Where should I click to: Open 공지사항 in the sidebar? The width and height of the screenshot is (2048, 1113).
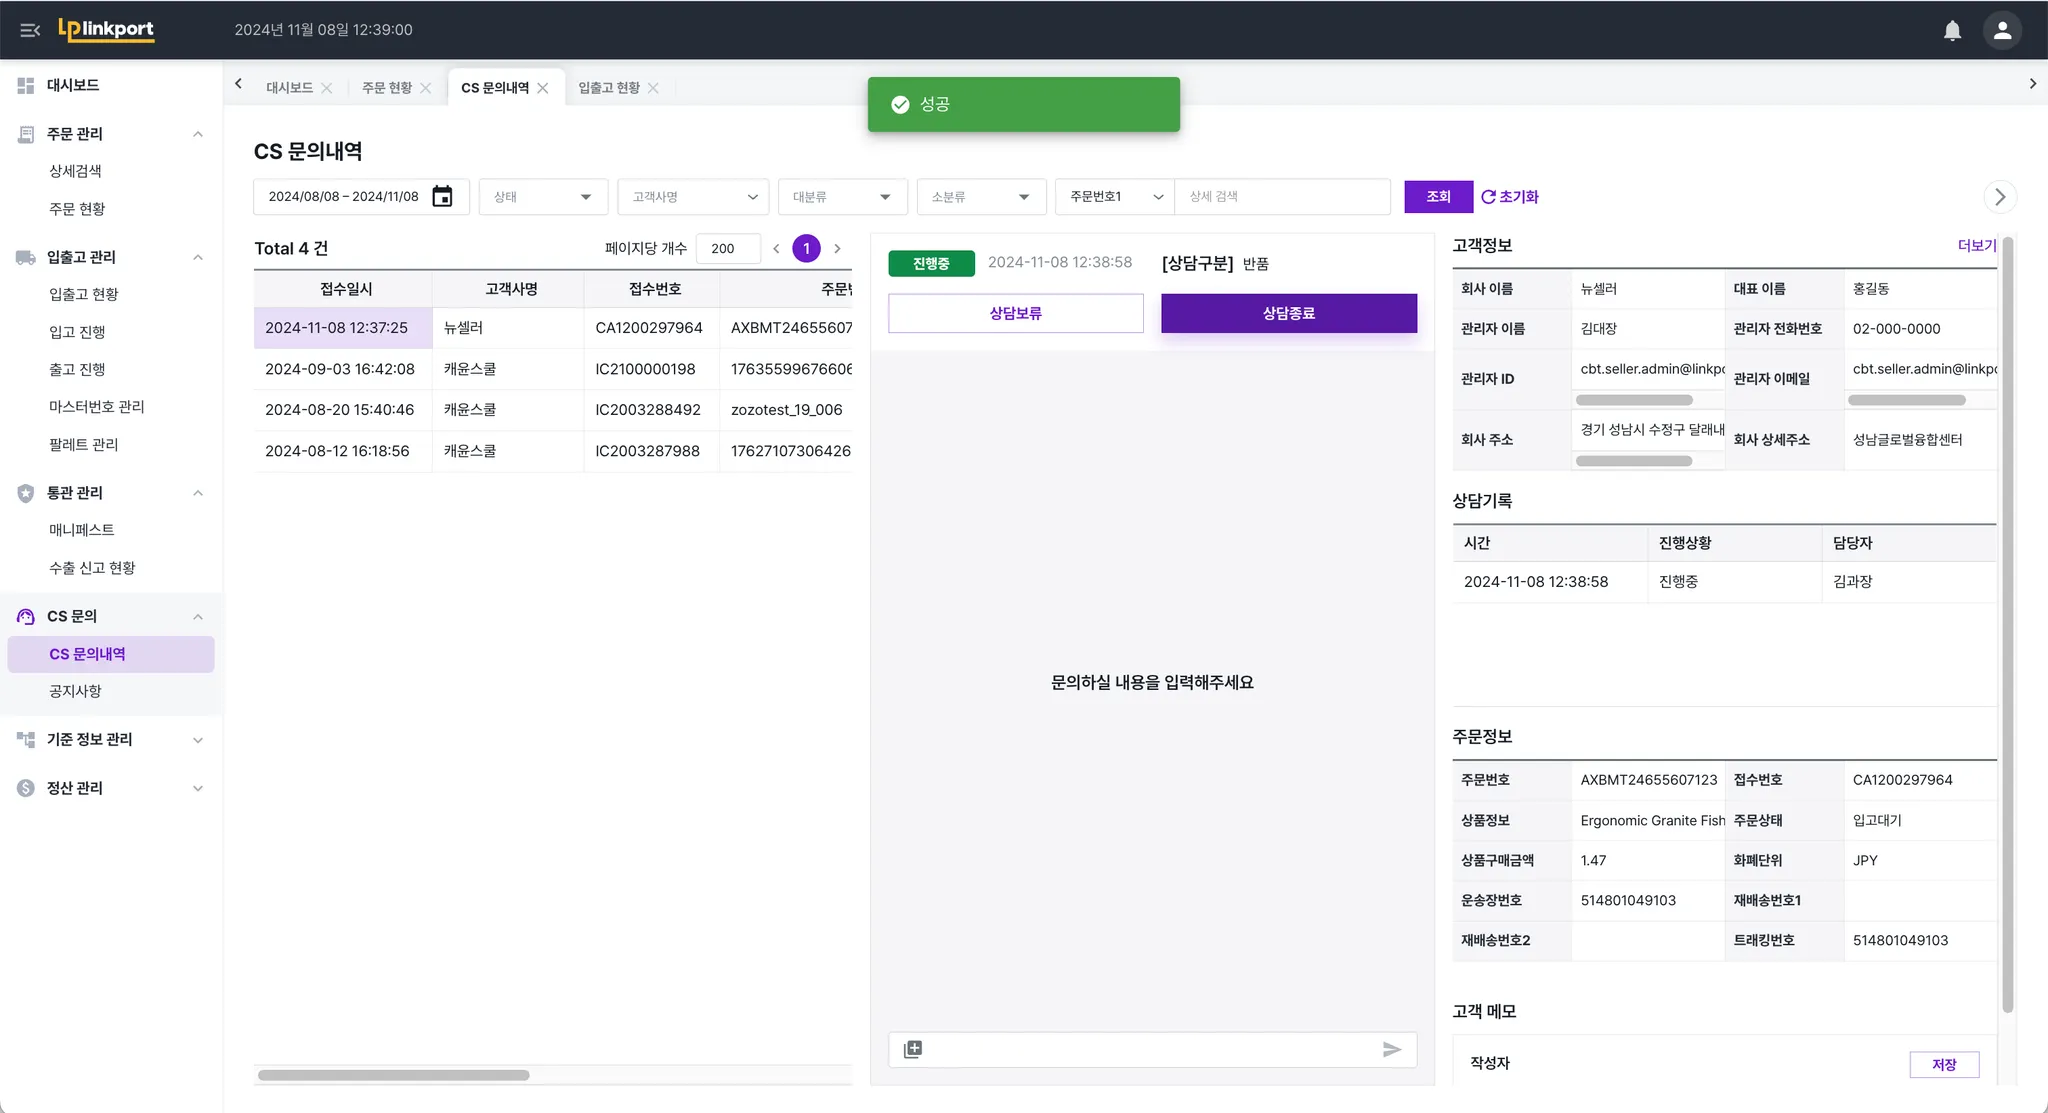[75, 691]
